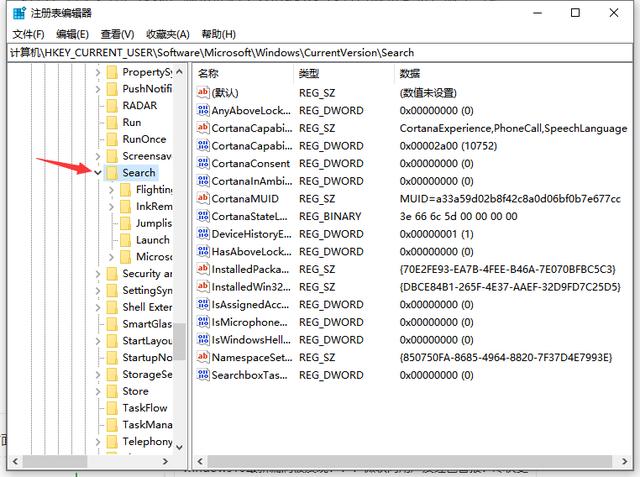The height and width of the screenshot is (477, 640).
Task: Click the (默认) string value icon
Action: (203, 93)
